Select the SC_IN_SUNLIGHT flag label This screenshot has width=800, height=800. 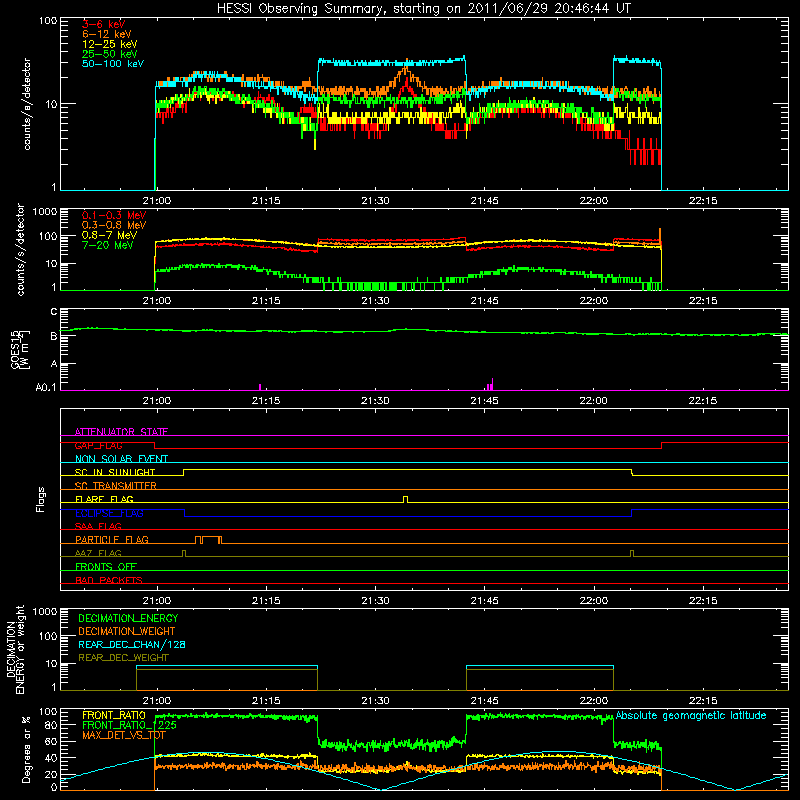click(x=115, y=472)
